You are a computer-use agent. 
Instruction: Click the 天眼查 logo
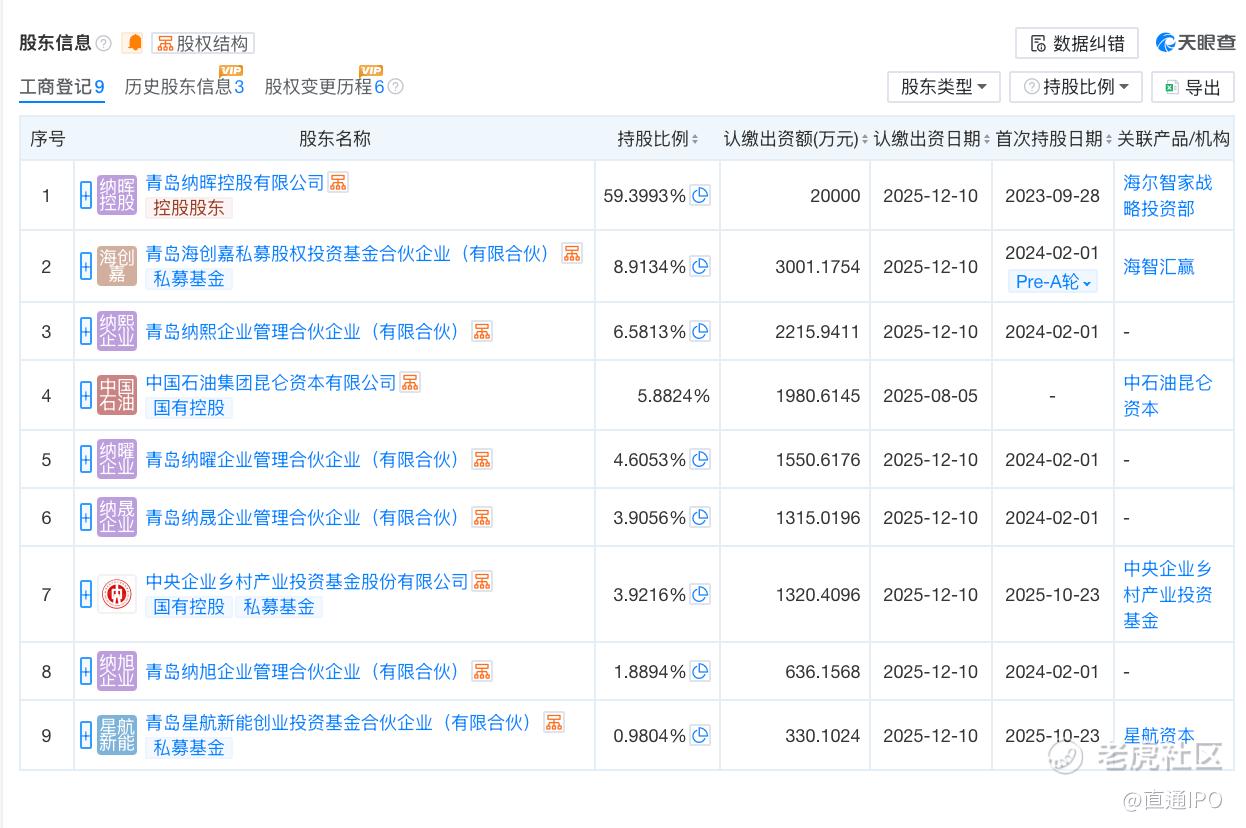click(1195, 43)
